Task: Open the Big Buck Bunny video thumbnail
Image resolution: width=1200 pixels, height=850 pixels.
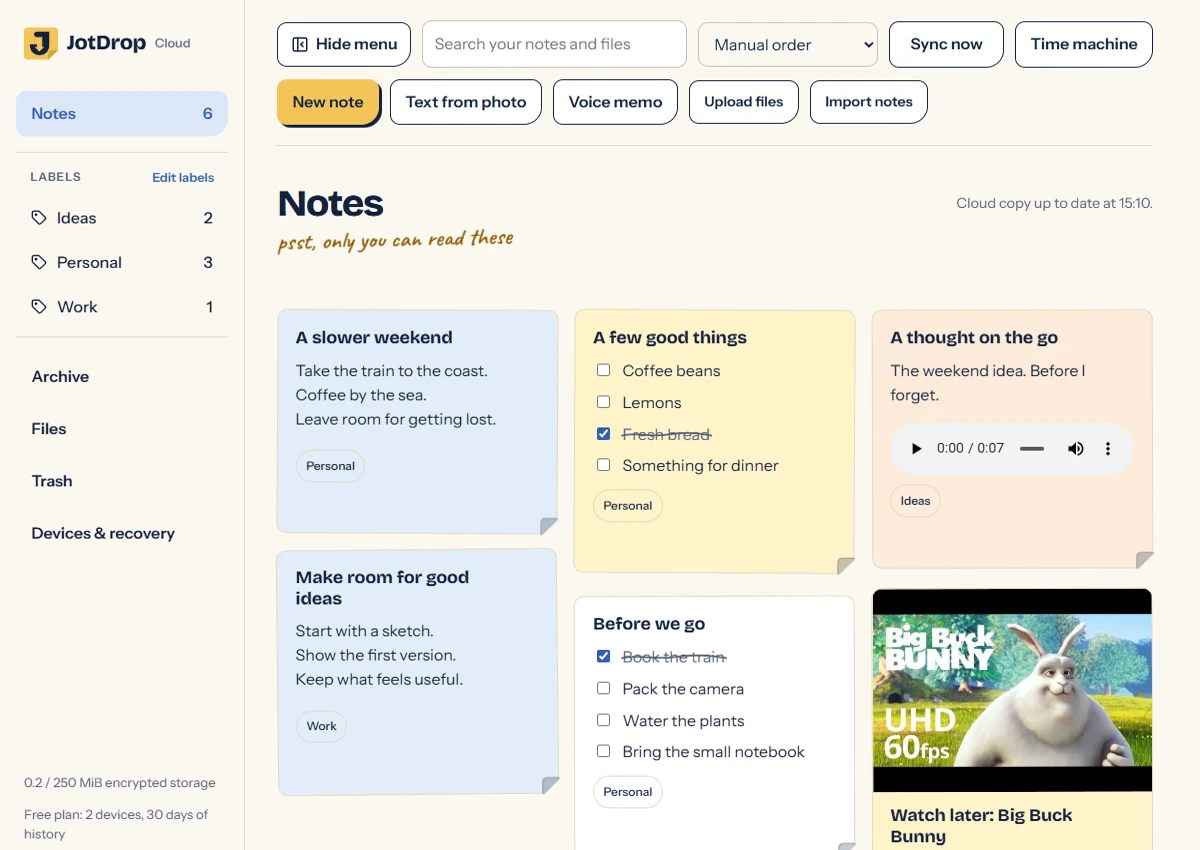Action: pos(1012,690)
